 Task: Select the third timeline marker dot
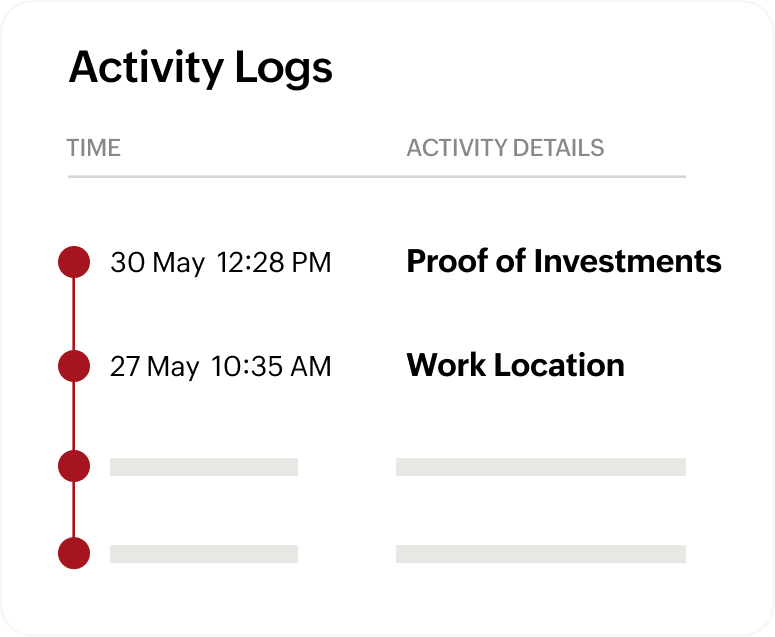pos(74,466)
